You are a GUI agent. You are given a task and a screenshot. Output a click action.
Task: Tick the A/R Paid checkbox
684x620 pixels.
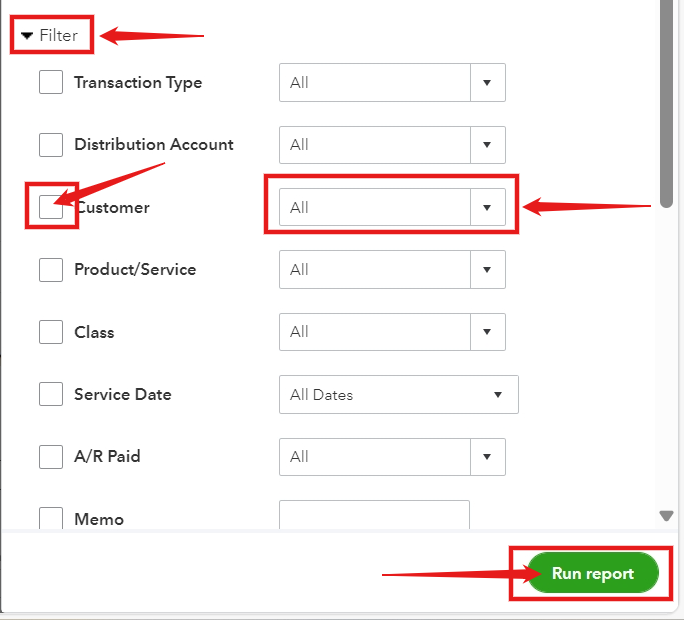[x=51, y=457]
